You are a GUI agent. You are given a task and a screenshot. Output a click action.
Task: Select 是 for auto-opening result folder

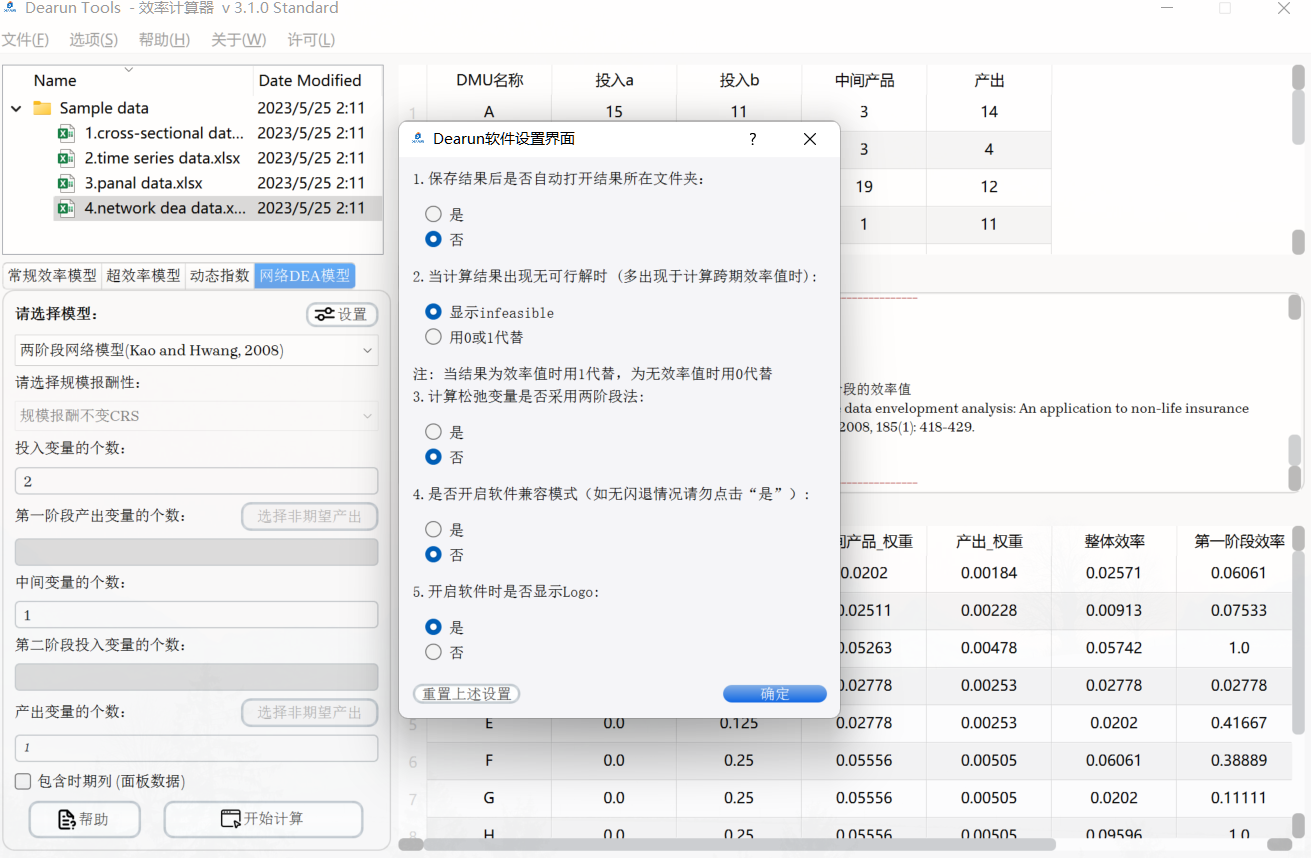point(433,214)
